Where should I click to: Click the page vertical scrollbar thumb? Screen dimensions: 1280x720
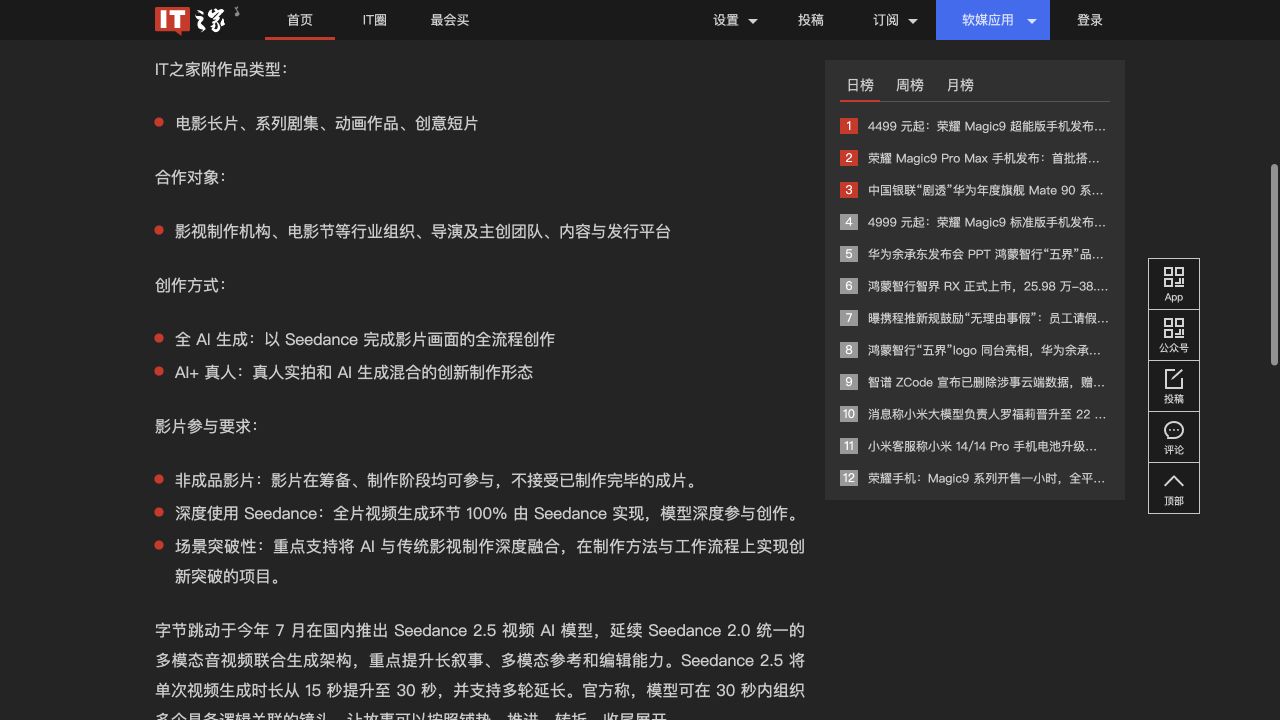click(1274, 265)
